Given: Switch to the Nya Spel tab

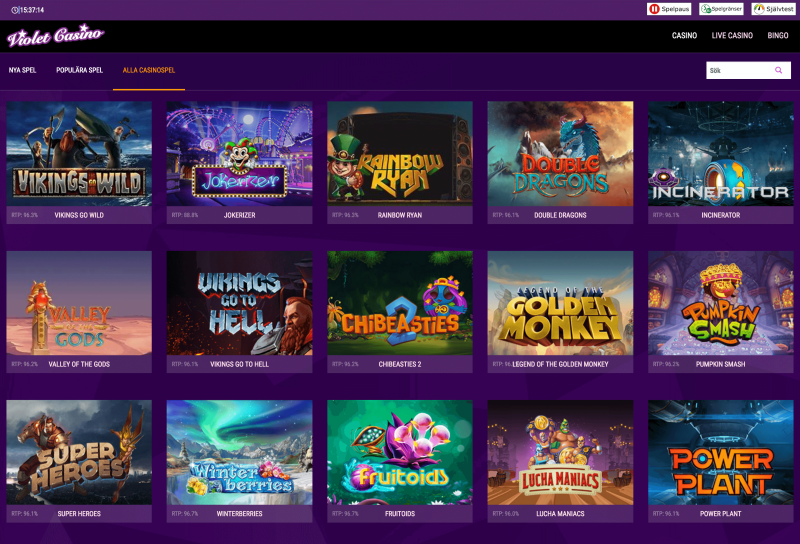Looking at the screenshot, I should (x=22, y=70).
